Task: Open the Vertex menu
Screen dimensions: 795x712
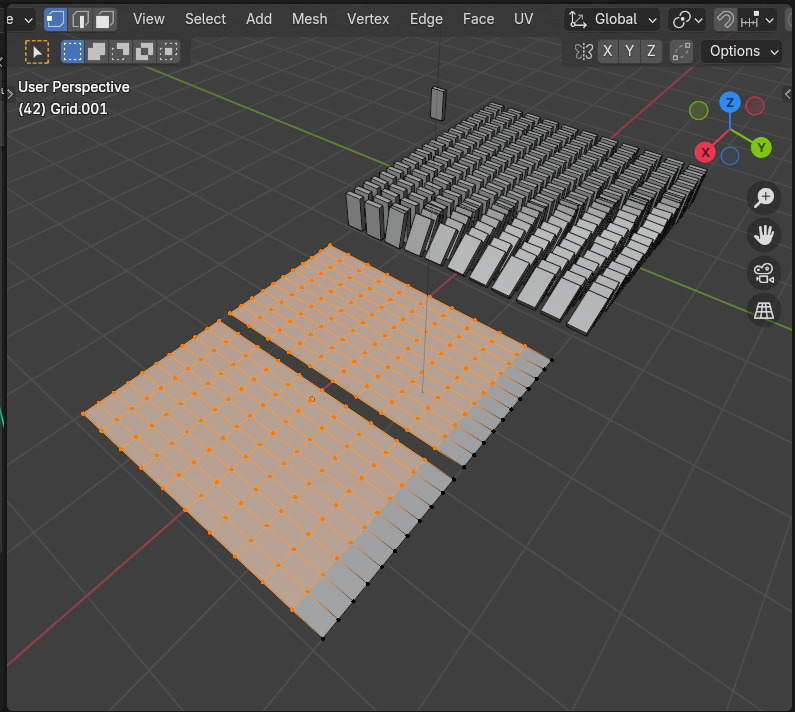Action: pyautogui.click(x=368, y=19)
